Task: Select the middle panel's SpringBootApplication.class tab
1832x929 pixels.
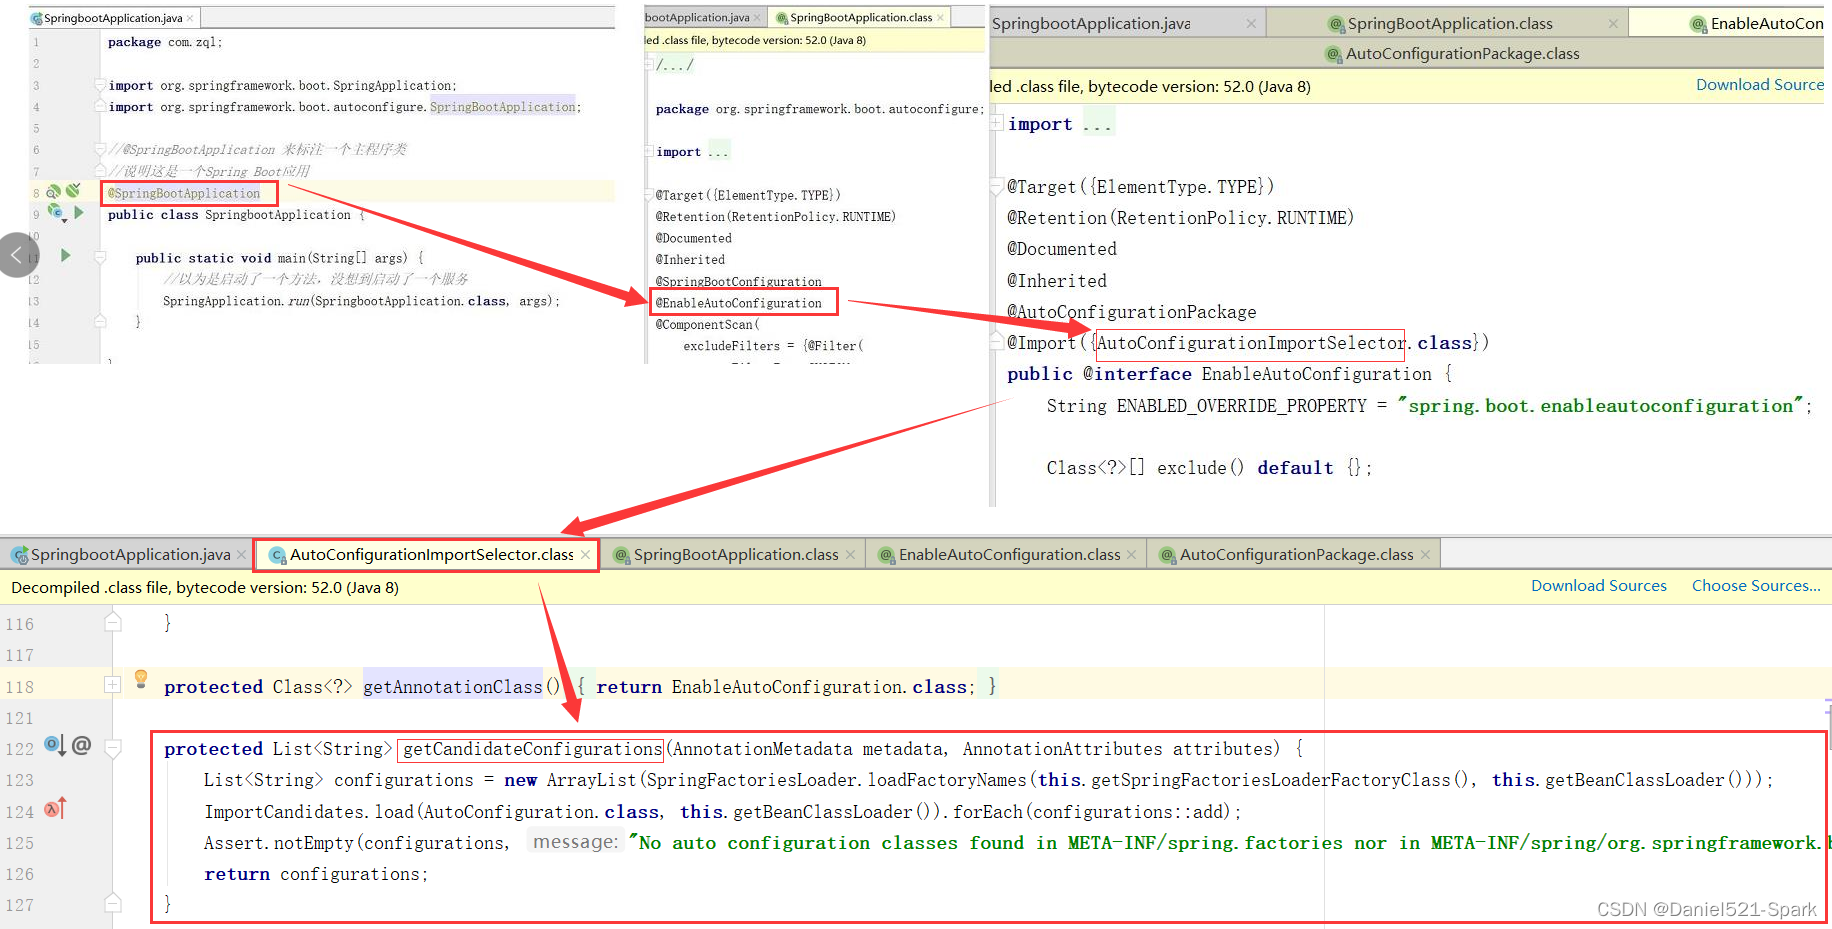Action: coord(861,17)
